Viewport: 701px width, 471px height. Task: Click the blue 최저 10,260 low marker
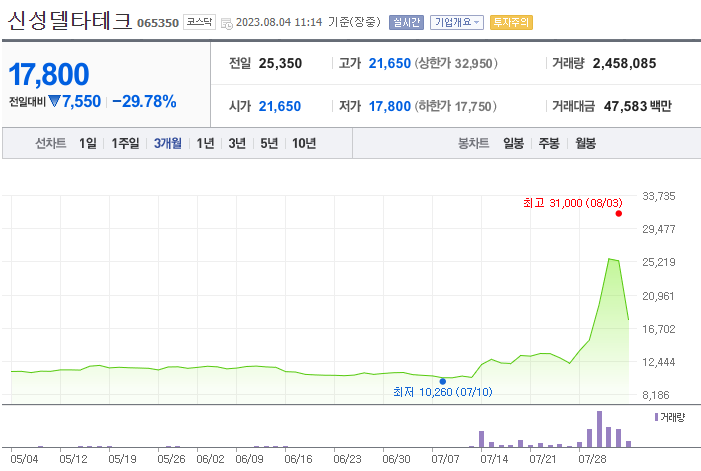coord(443,382)
